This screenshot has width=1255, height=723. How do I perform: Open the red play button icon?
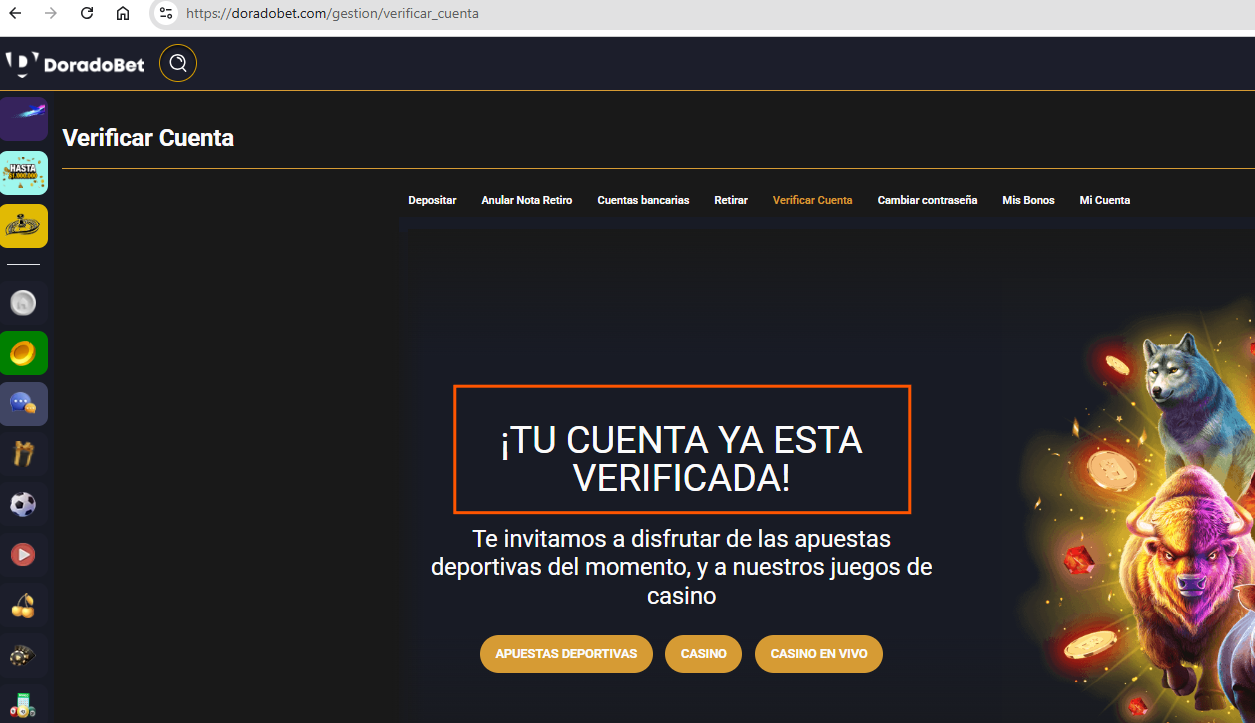coord(23,554)
